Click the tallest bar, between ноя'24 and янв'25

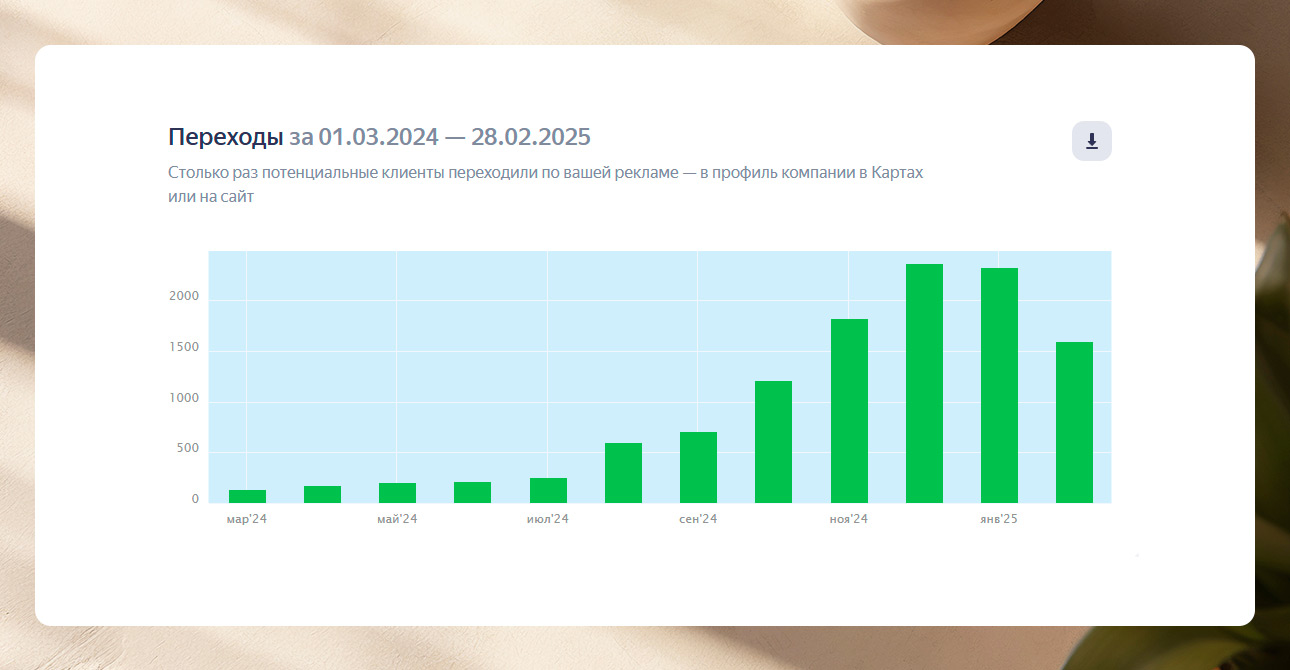pos(924,383)
